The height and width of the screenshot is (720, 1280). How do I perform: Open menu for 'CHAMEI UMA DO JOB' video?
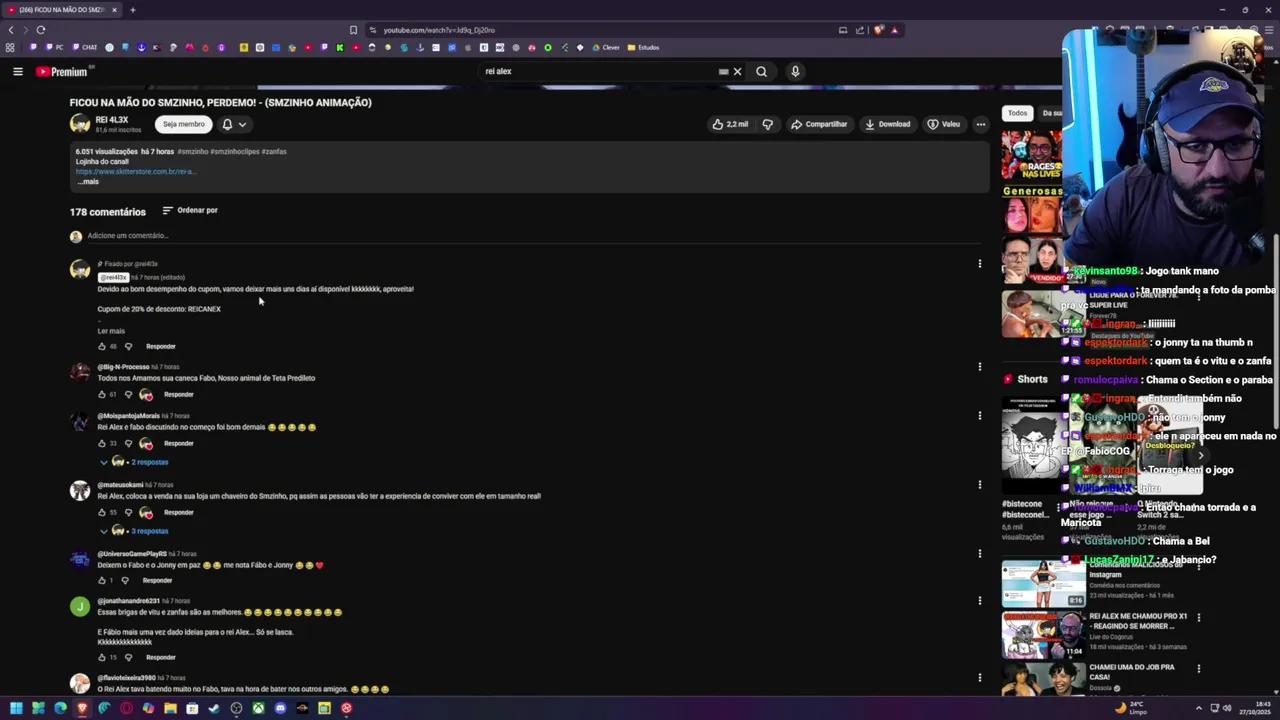tap(1198, 668)
